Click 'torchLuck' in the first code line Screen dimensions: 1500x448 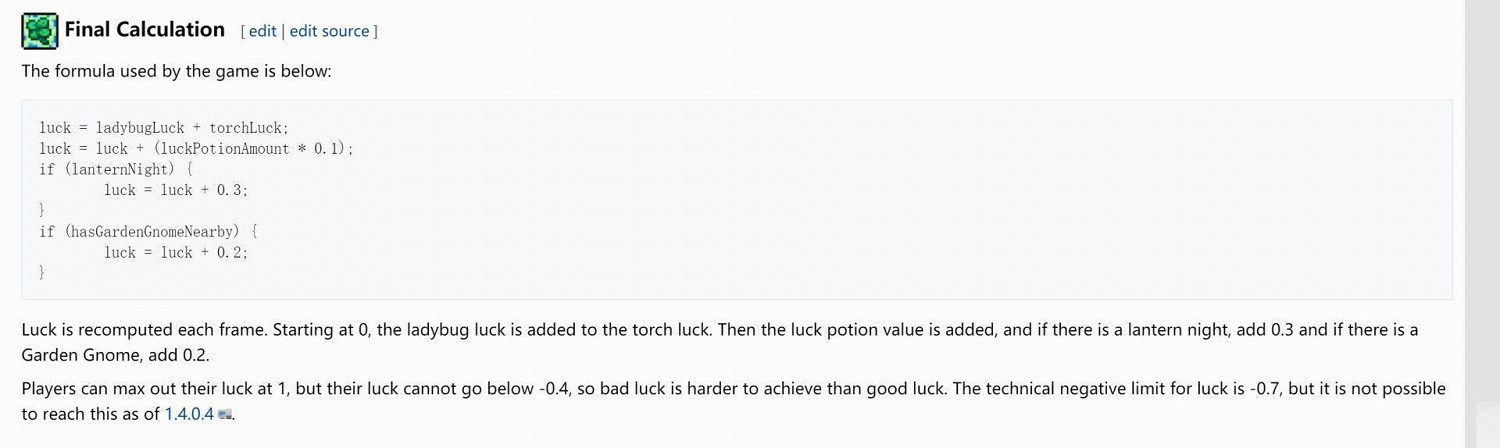point(246,128)
